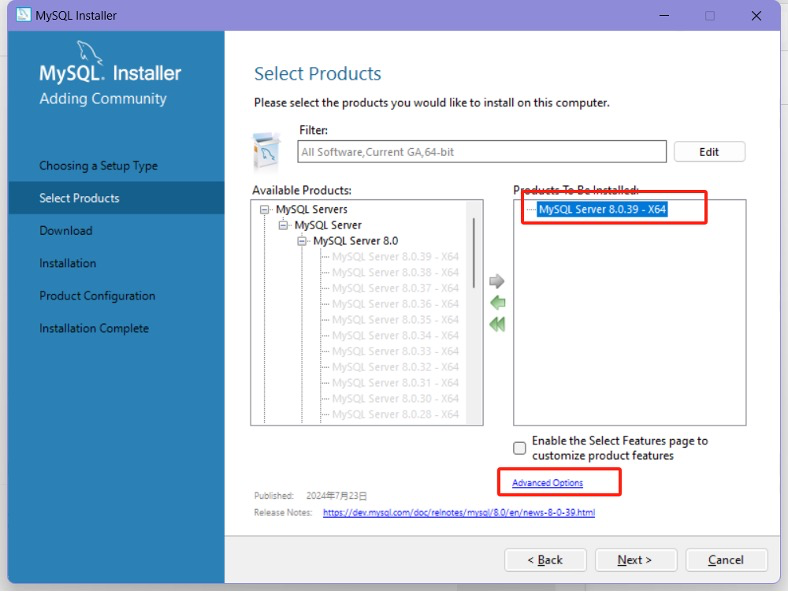Click the green double-arrow remove all icon
The width and height of the screenshot is (788, 592).
[497, 324]
